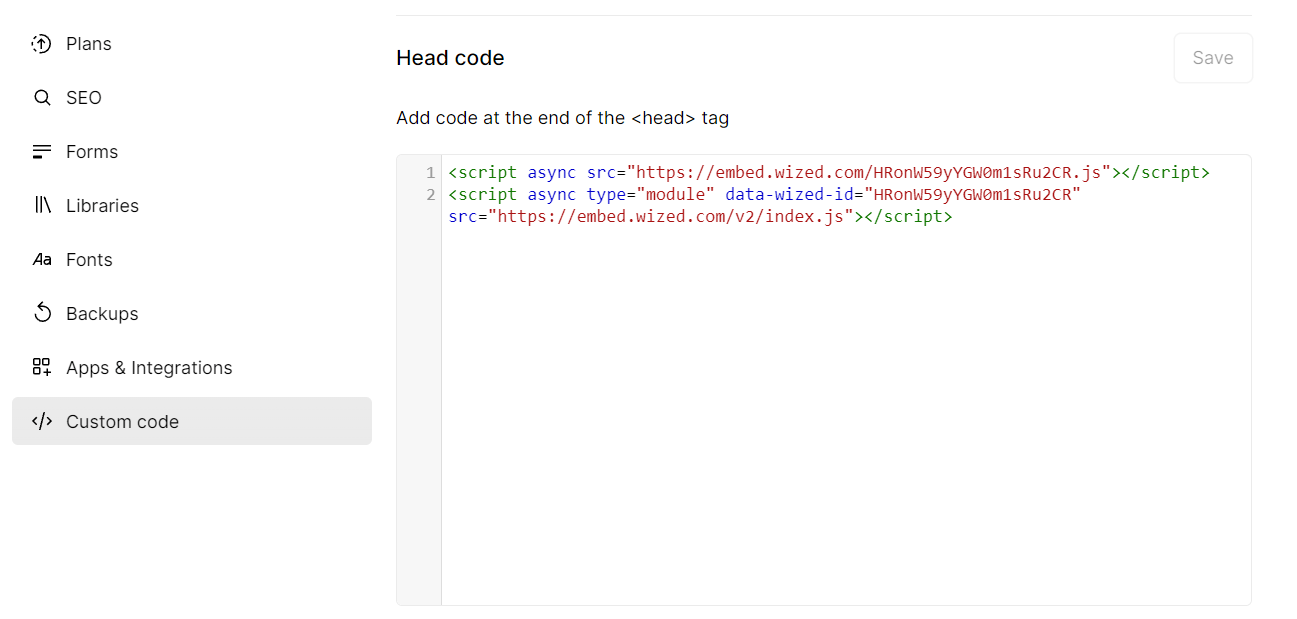Image resolution: width=1297 pixels, height=619 pixels.
Task: Select the Custom code sidebar entry
Action: tap(121, 421)
